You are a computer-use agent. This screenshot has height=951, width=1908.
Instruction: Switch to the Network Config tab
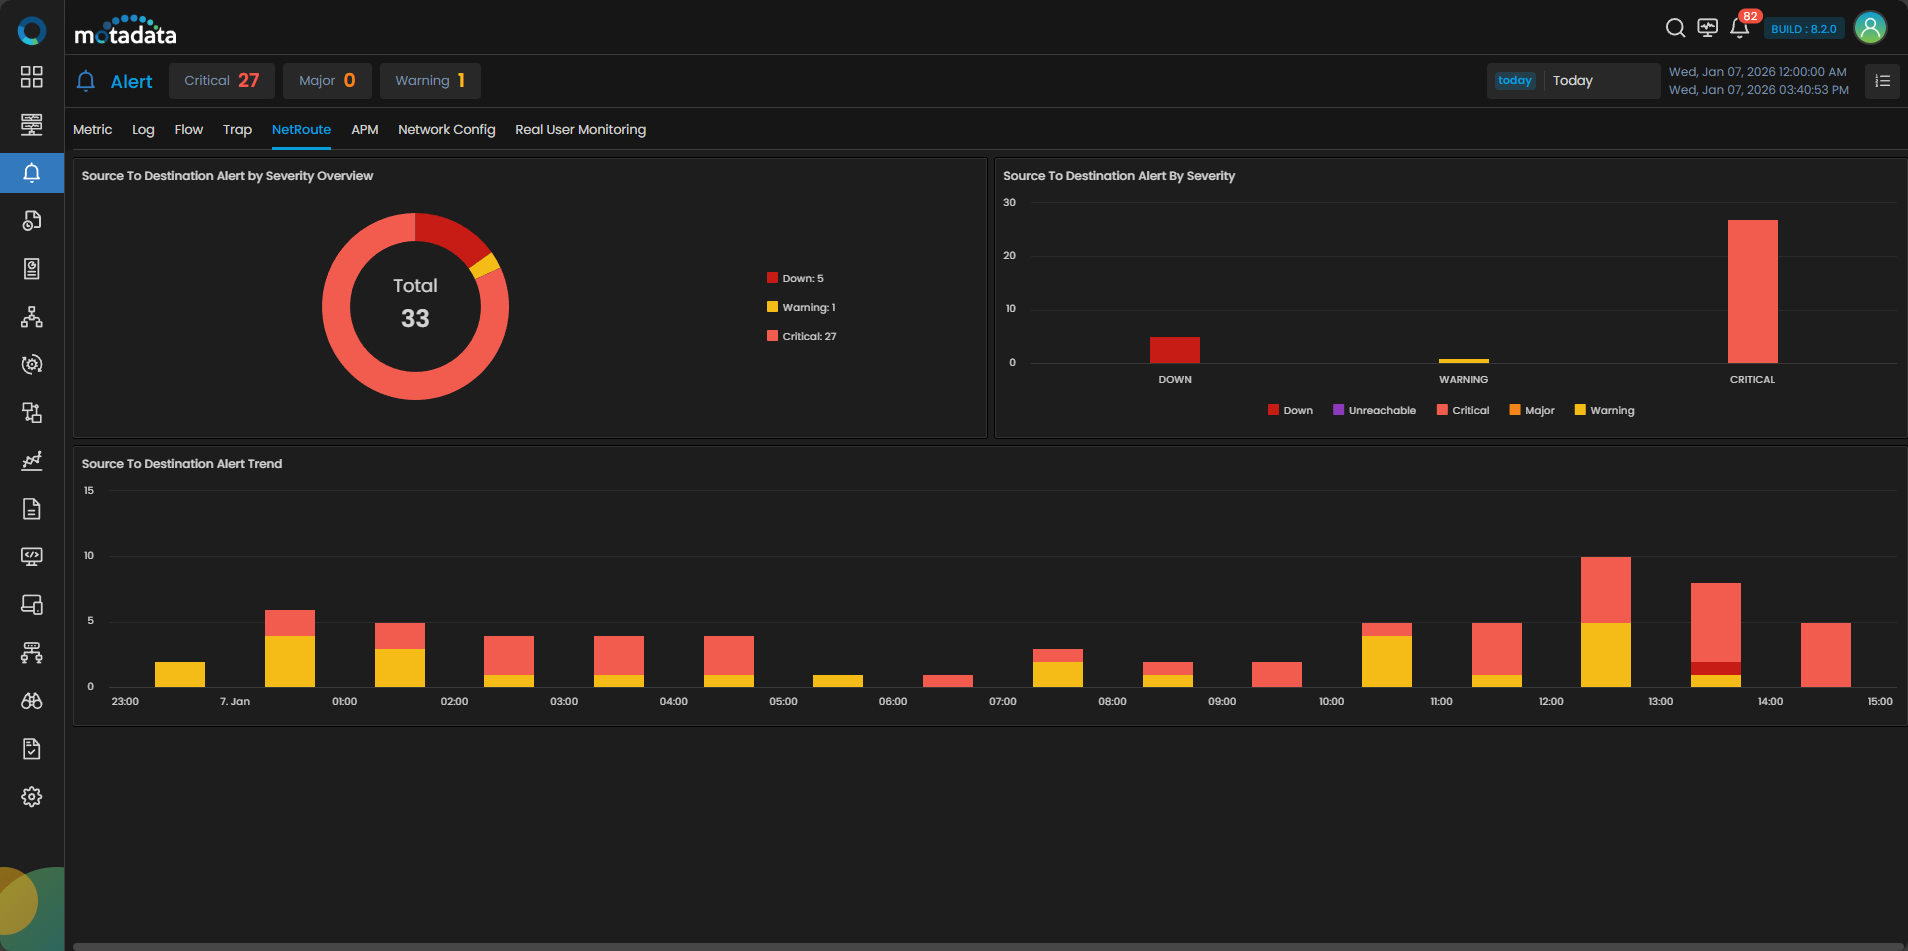pos(446,130)
